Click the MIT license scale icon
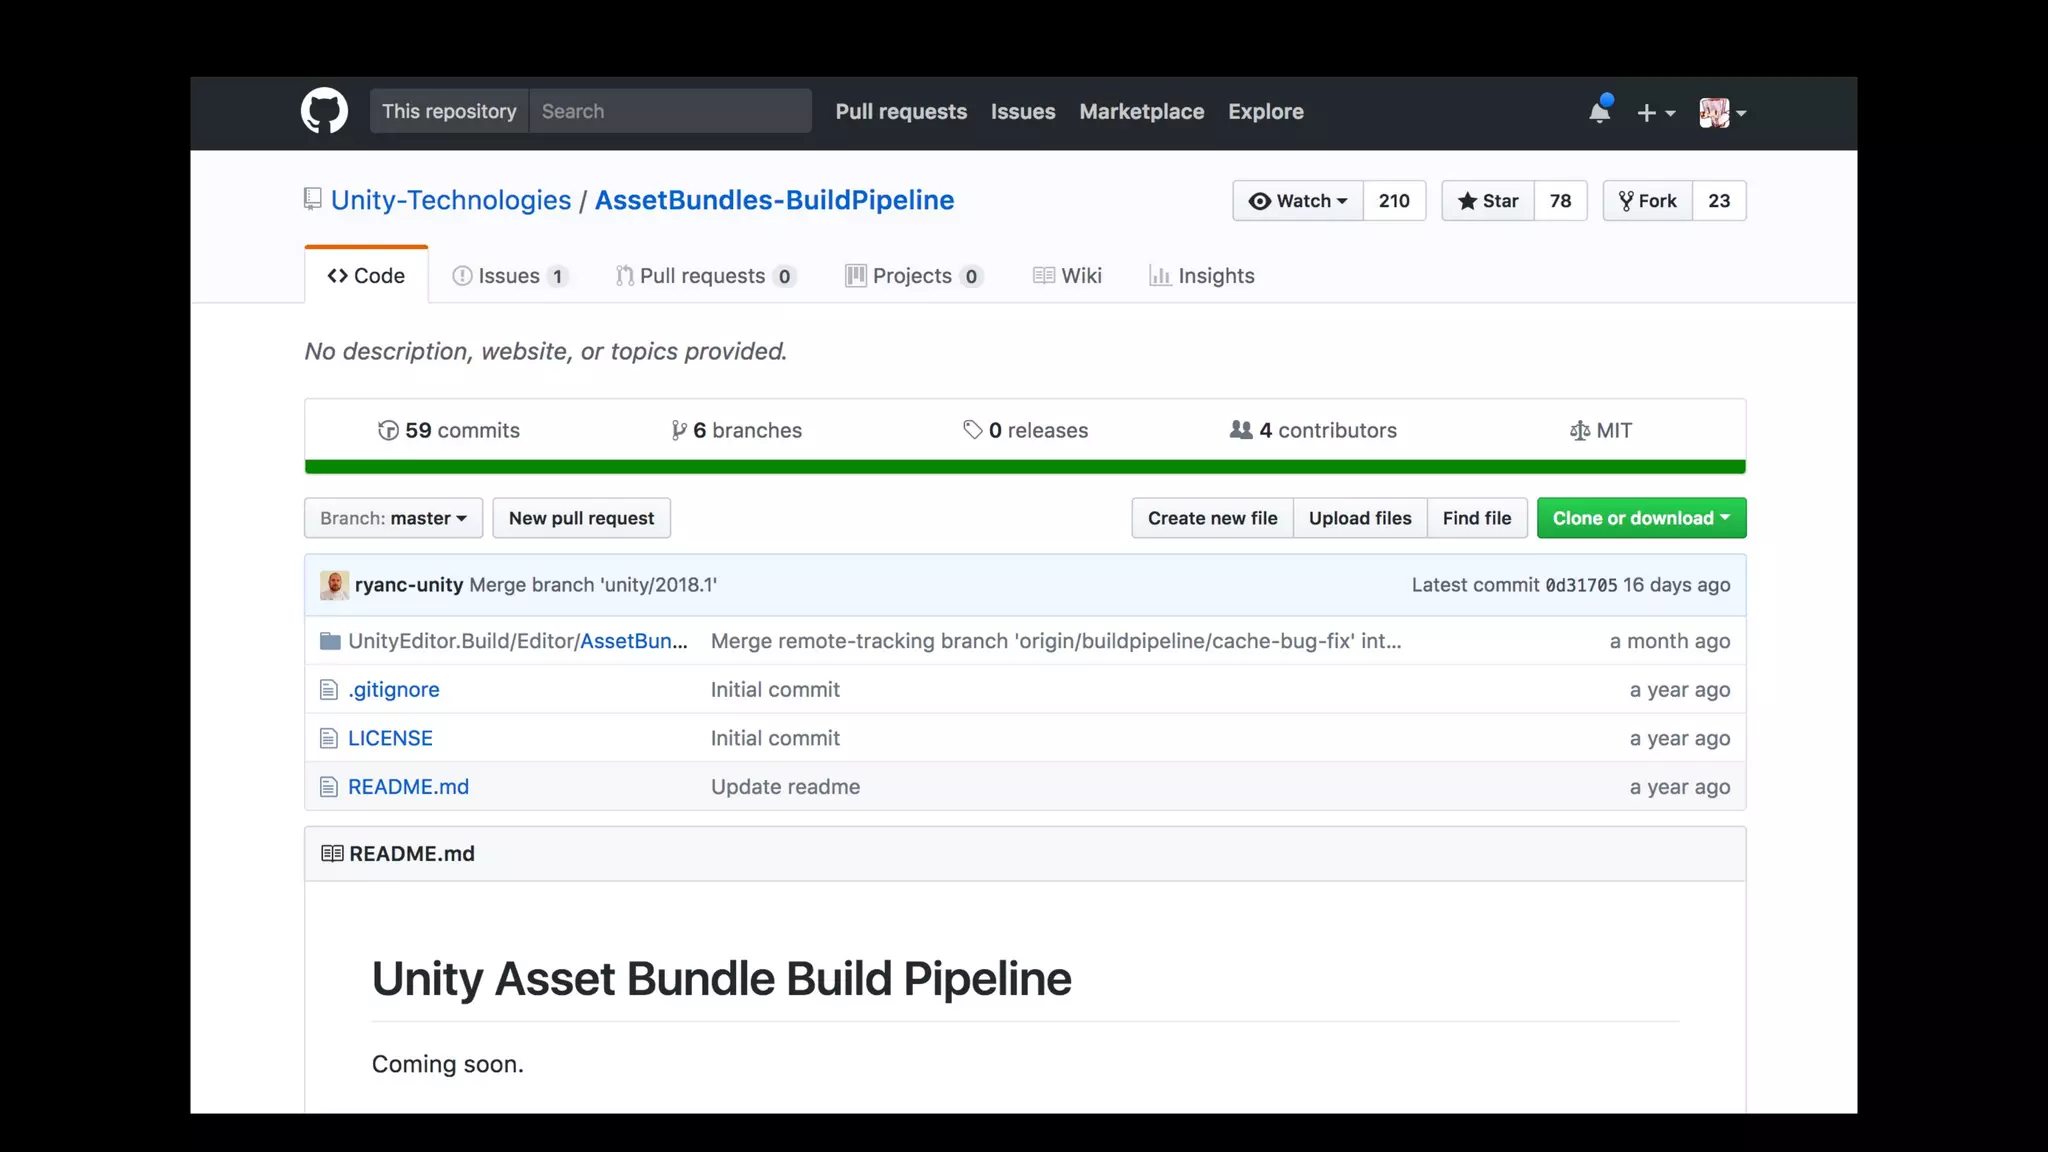The image size is (2048, 1152). [x=1579, y=431]
